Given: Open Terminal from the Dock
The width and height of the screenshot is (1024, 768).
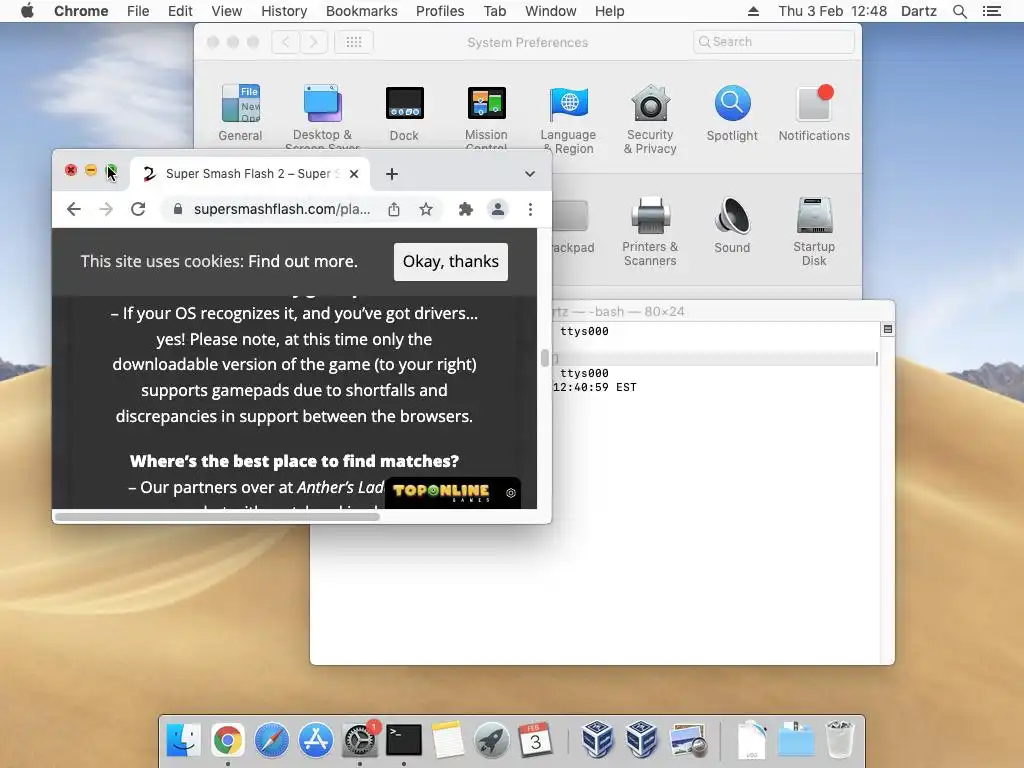Looking at the screenshot, I should pyautogui.click(x=404, y=740).
